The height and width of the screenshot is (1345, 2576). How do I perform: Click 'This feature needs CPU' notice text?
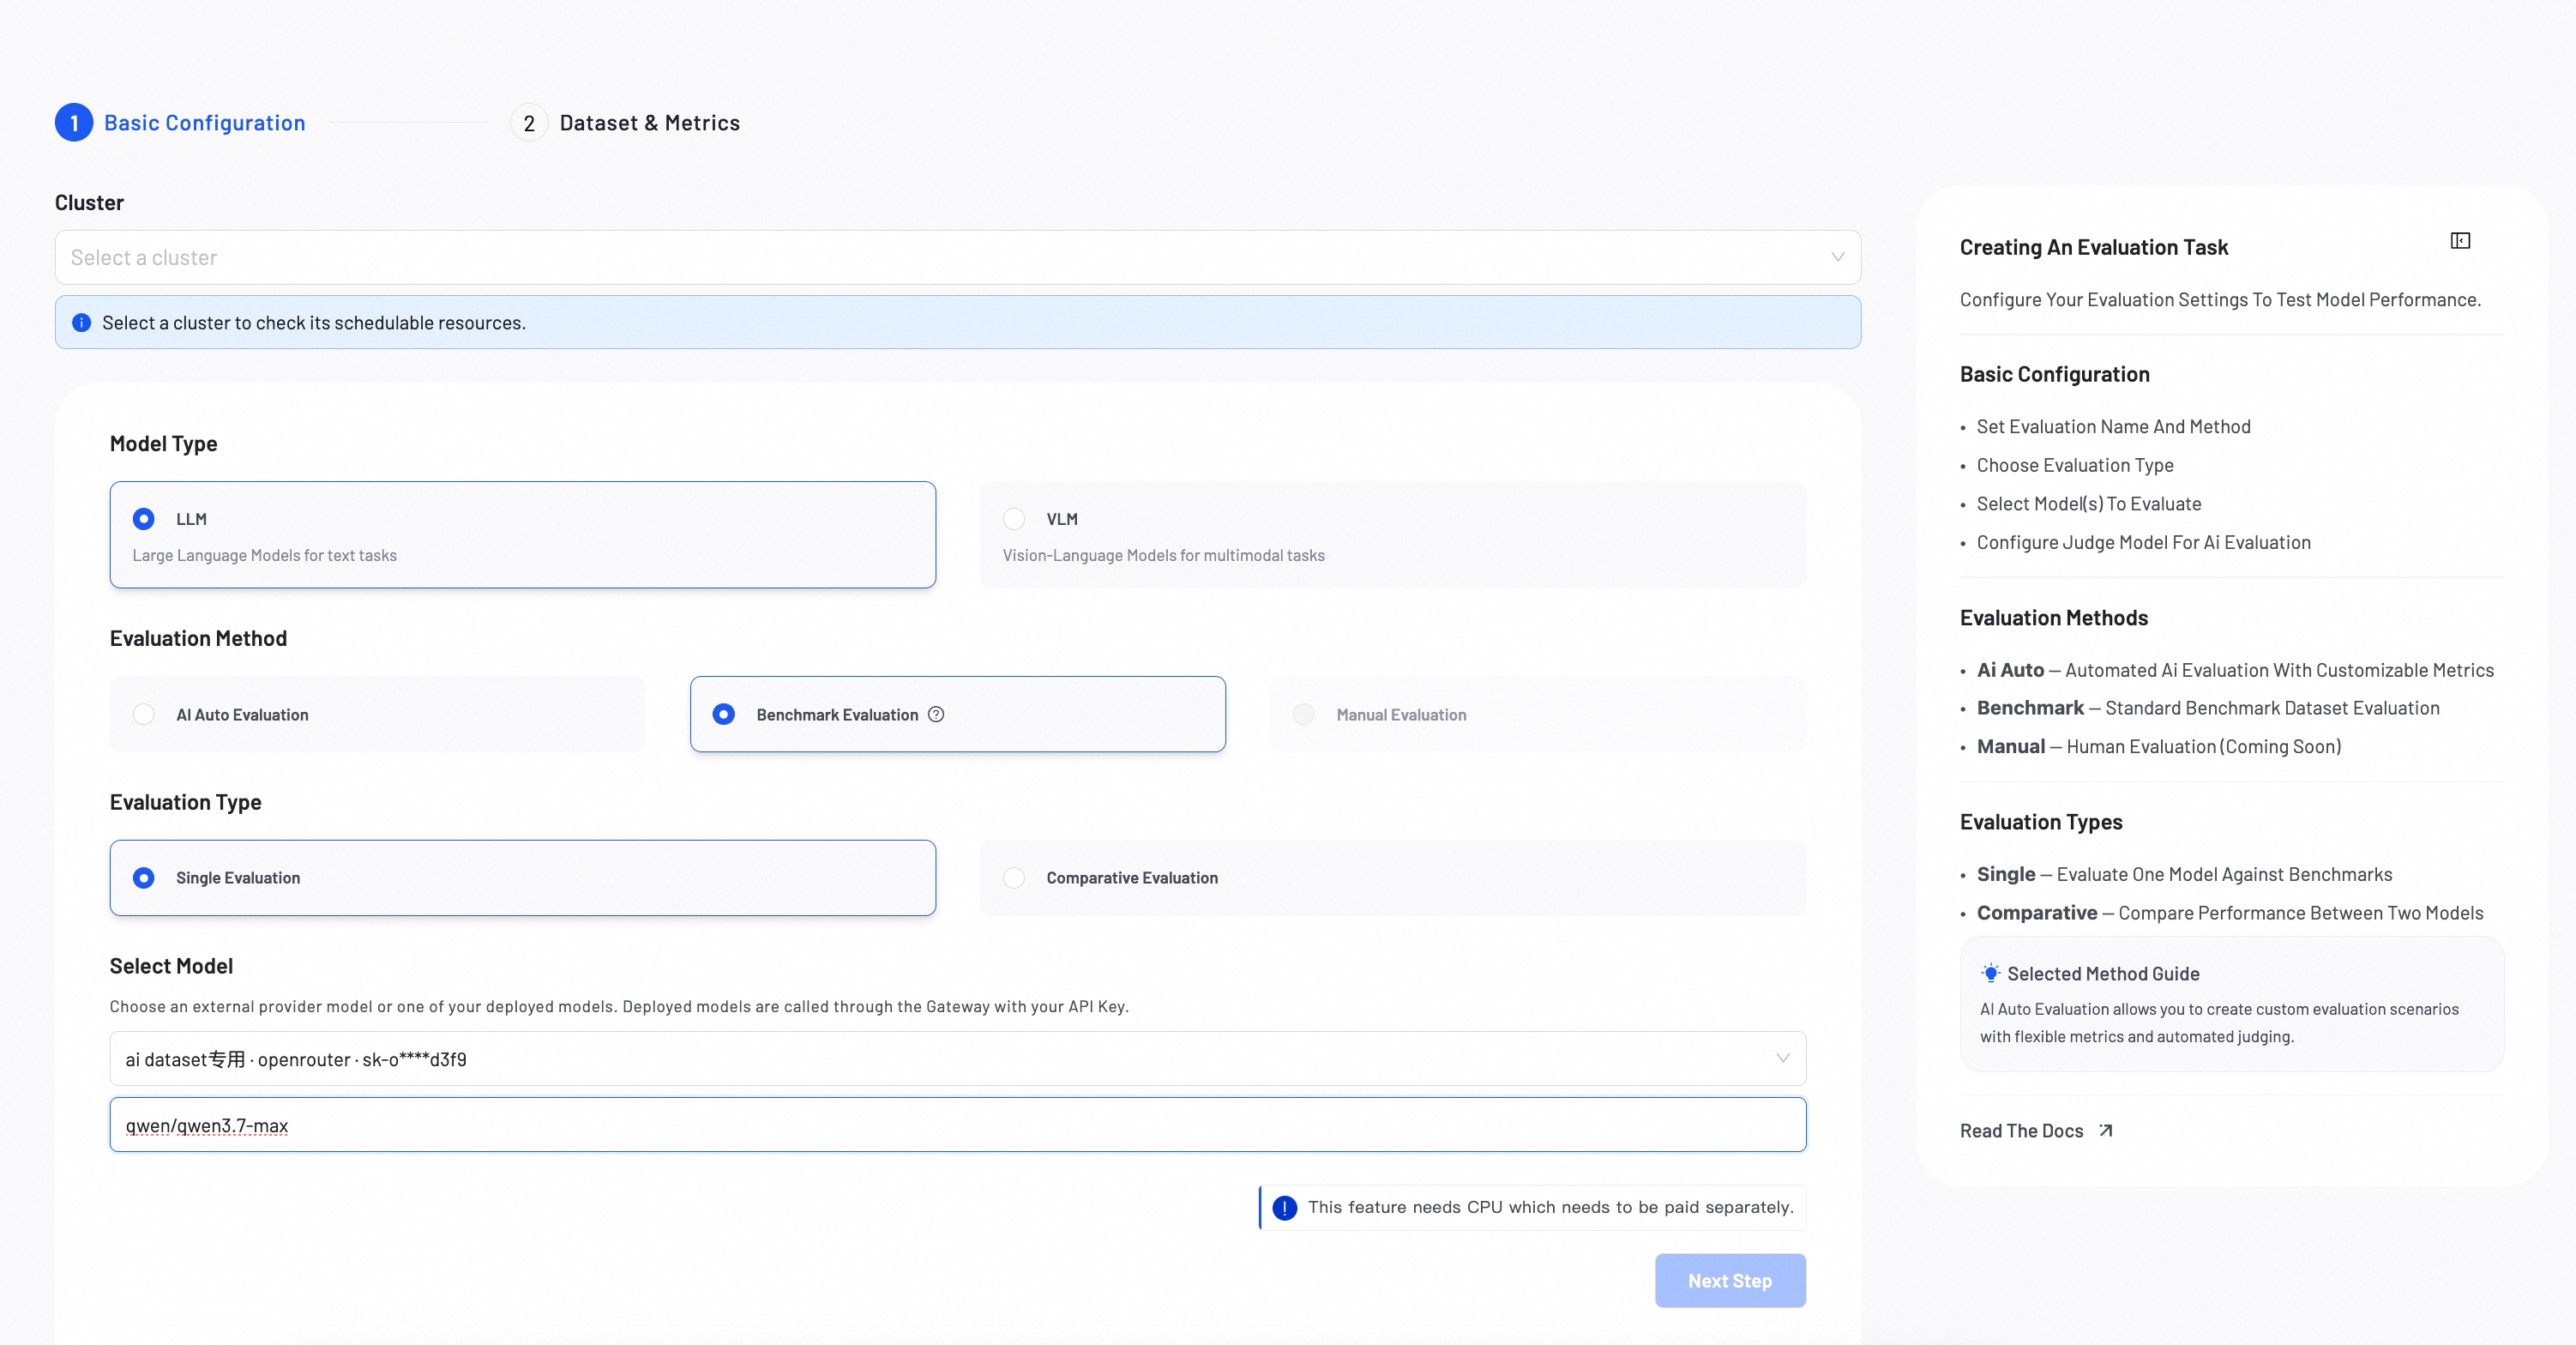1551,1207
